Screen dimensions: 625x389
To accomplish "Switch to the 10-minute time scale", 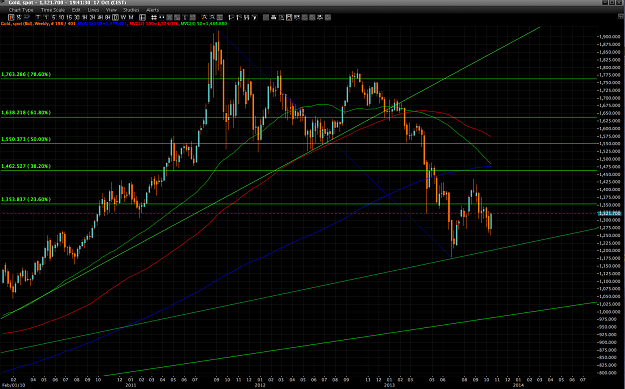I will (61, 18).
